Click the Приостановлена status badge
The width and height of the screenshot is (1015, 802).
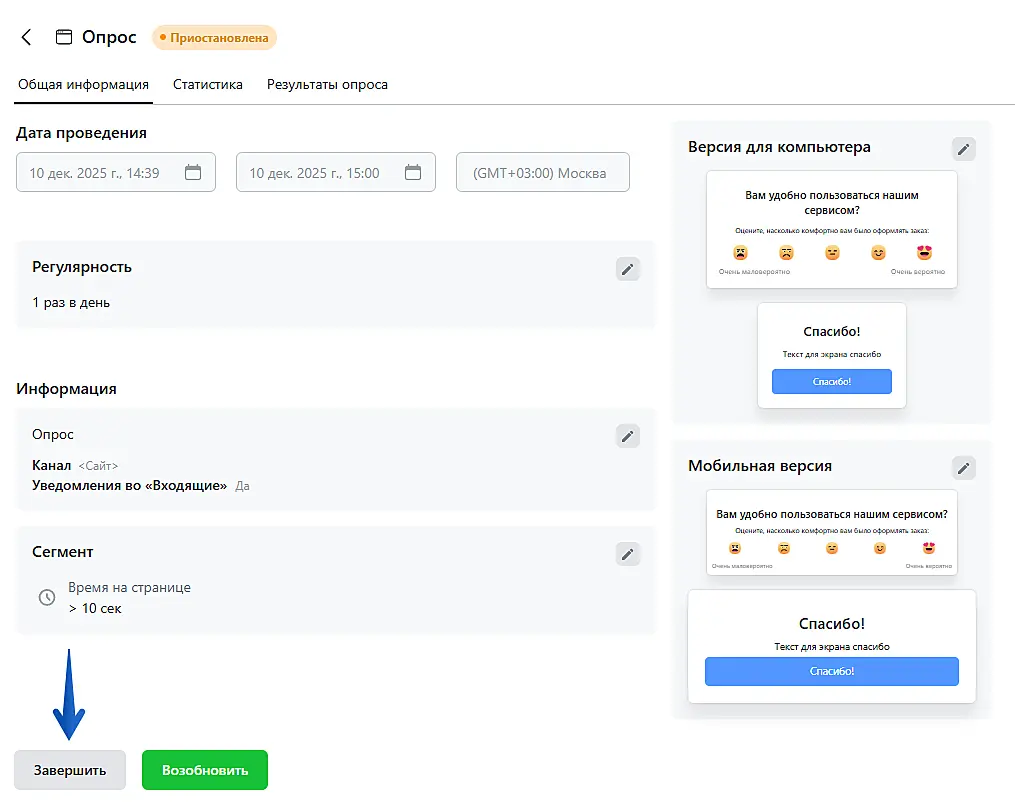(x=214, y=38)
